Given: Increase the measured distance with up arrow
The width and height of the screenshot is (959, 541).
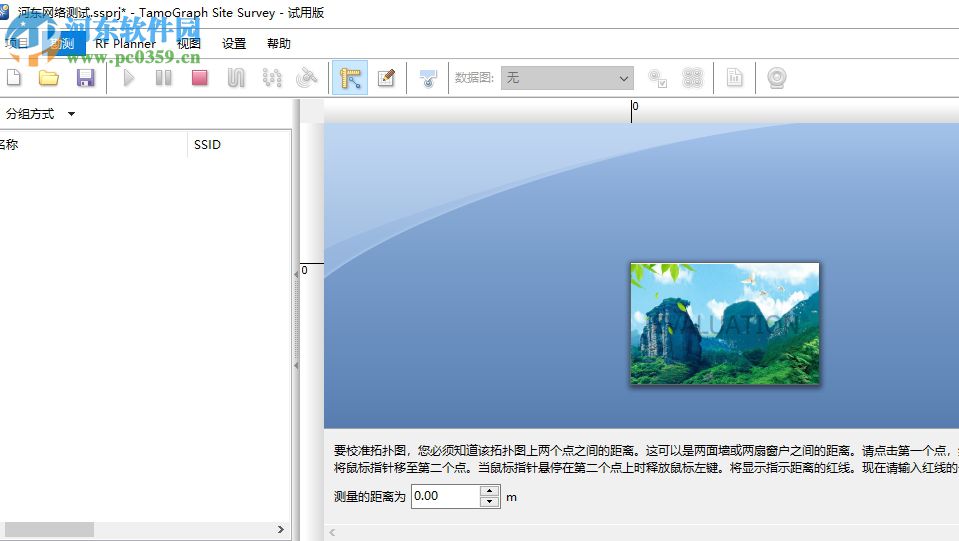Looking at the screenshot, I should pyautogui.click(x=490, y=491).
